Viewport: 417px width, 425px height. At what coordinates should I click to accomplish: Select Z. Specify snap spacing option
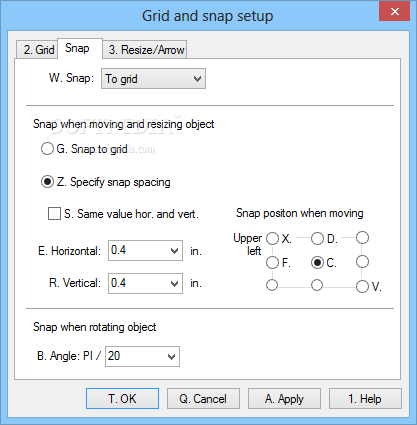click(47, 182)
